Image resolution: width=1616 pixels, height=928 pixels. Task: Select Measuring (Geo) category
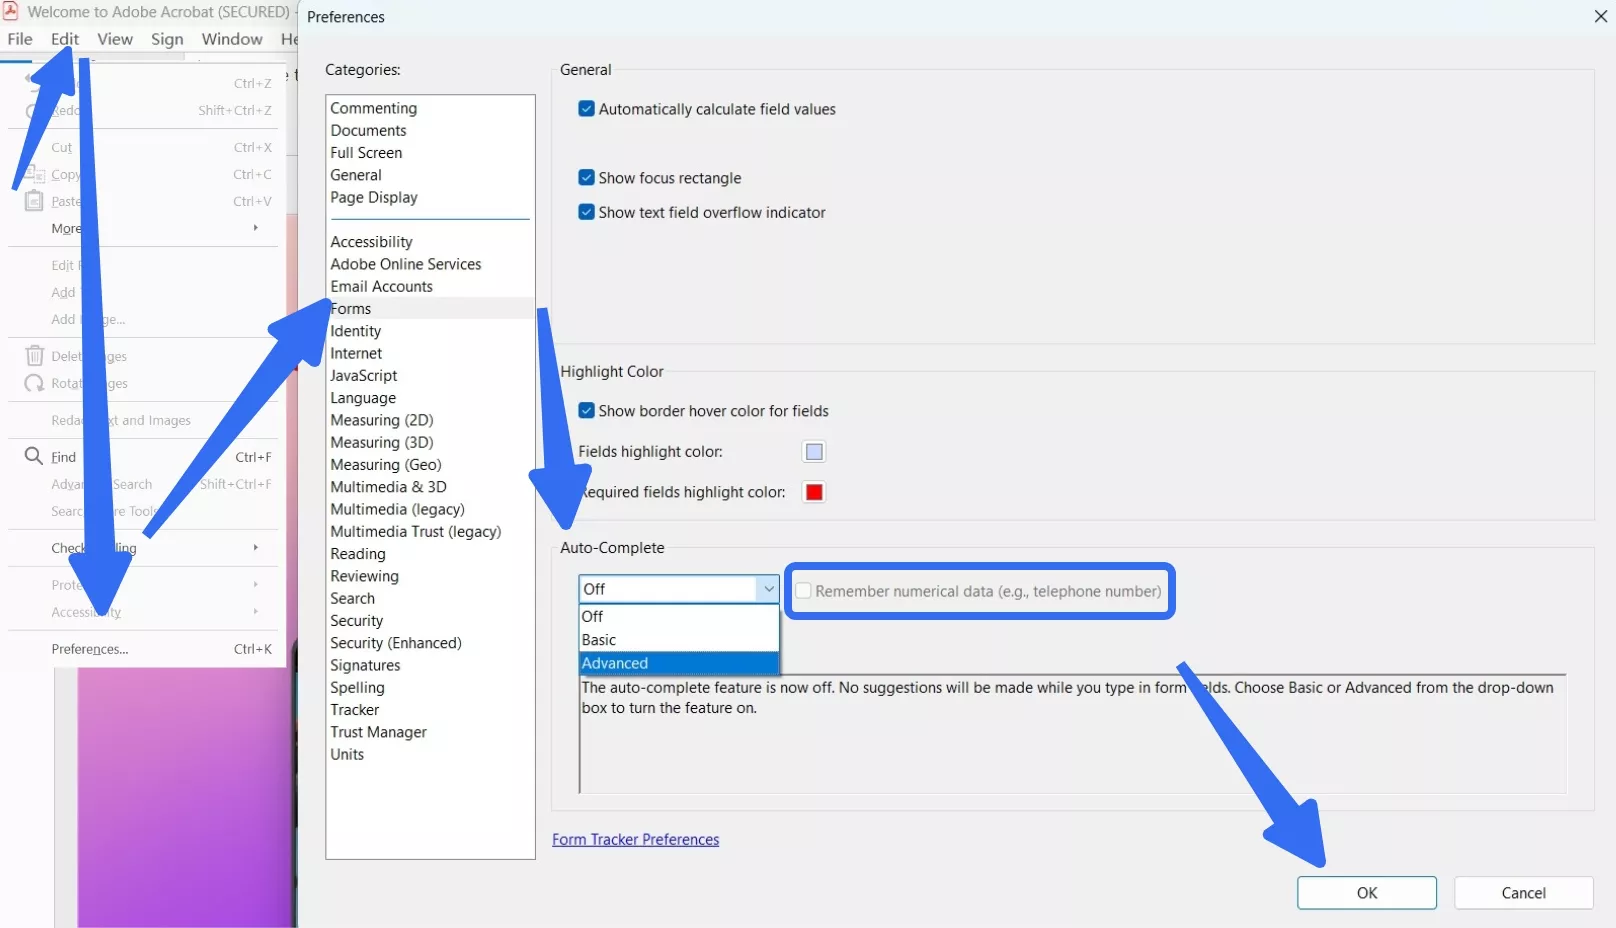386,465
